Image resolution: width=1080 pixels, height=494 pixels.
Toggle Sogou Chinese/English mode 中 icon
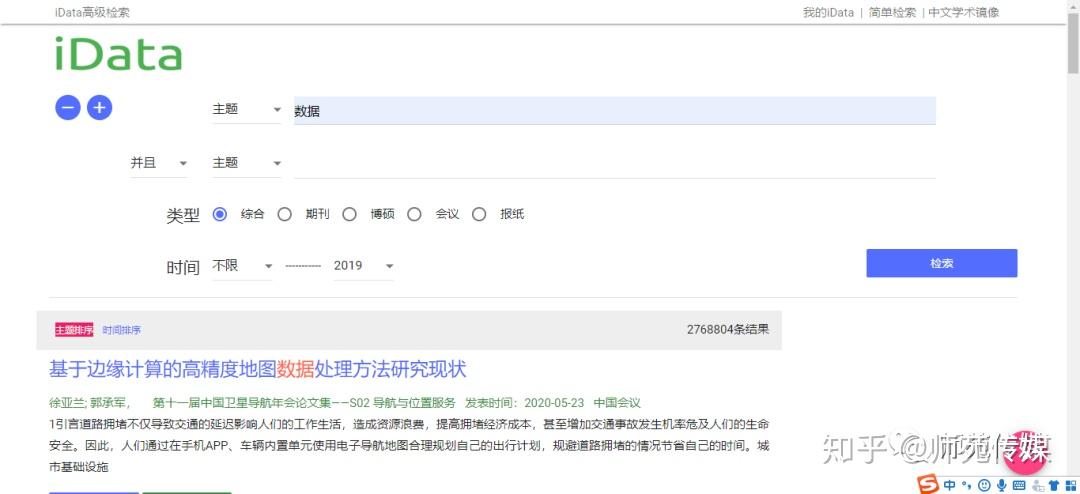pyautogui.click(x=950, y=485)
